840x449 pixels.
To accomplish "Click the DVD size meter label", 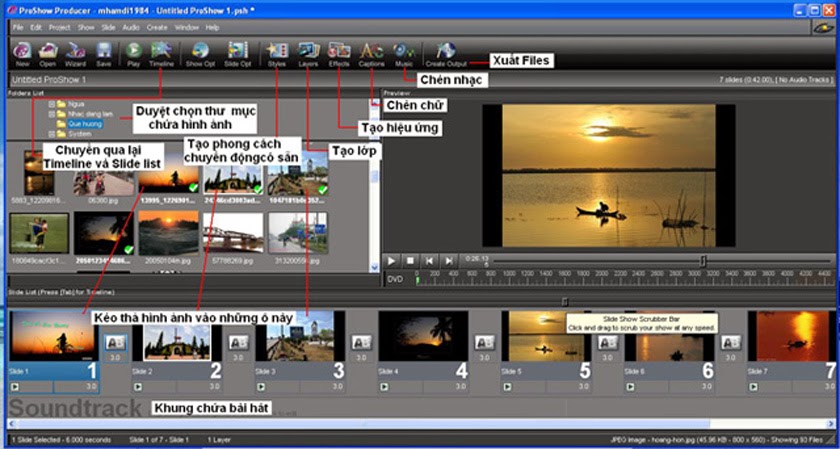I will (395, 279).
